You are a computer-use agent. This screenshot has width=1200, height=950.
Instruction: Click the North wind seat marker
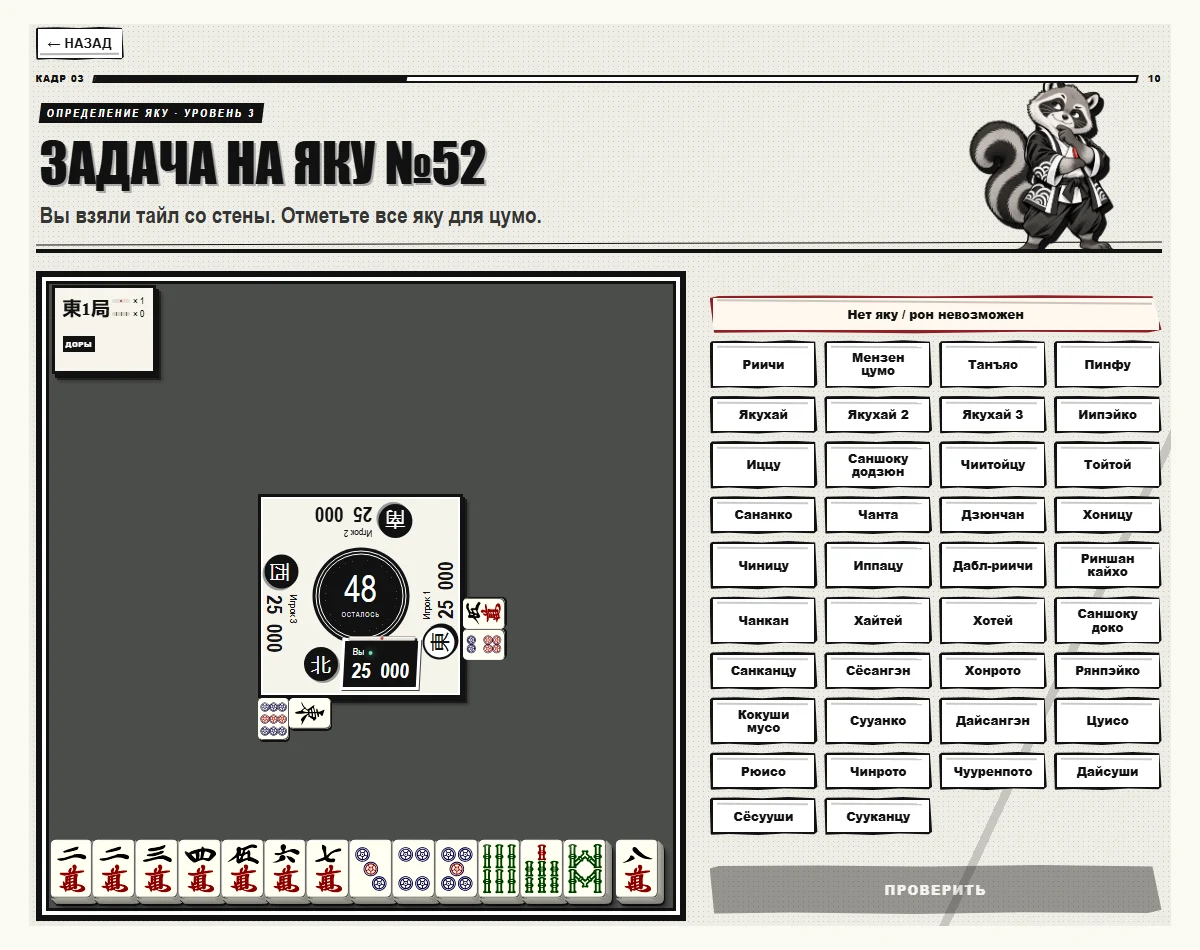pos(321,663)
